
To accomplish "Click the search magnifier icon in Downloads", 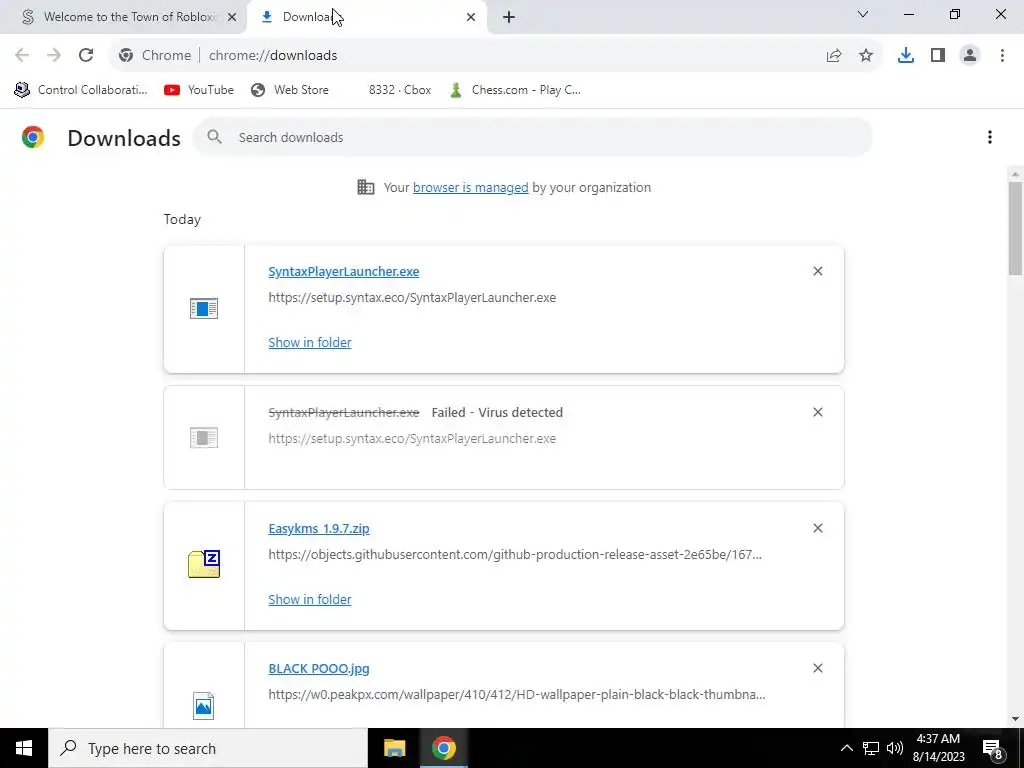I will [x=214, y=137].
